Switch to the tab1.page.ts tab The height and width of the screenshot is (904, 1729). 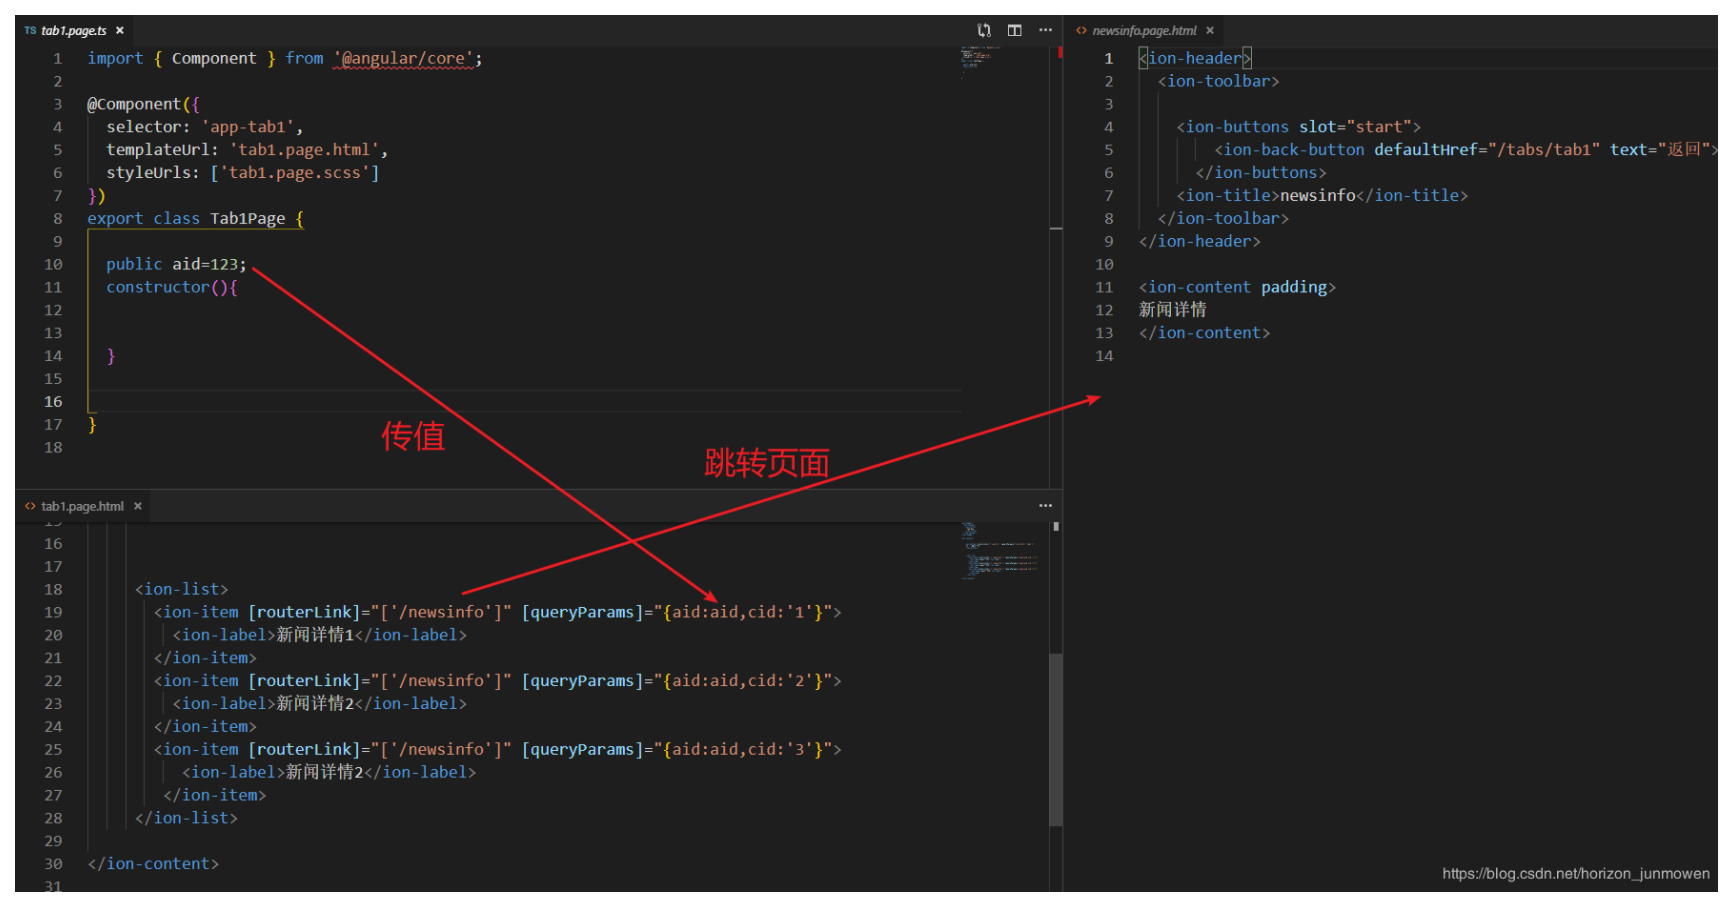(73, 31)
